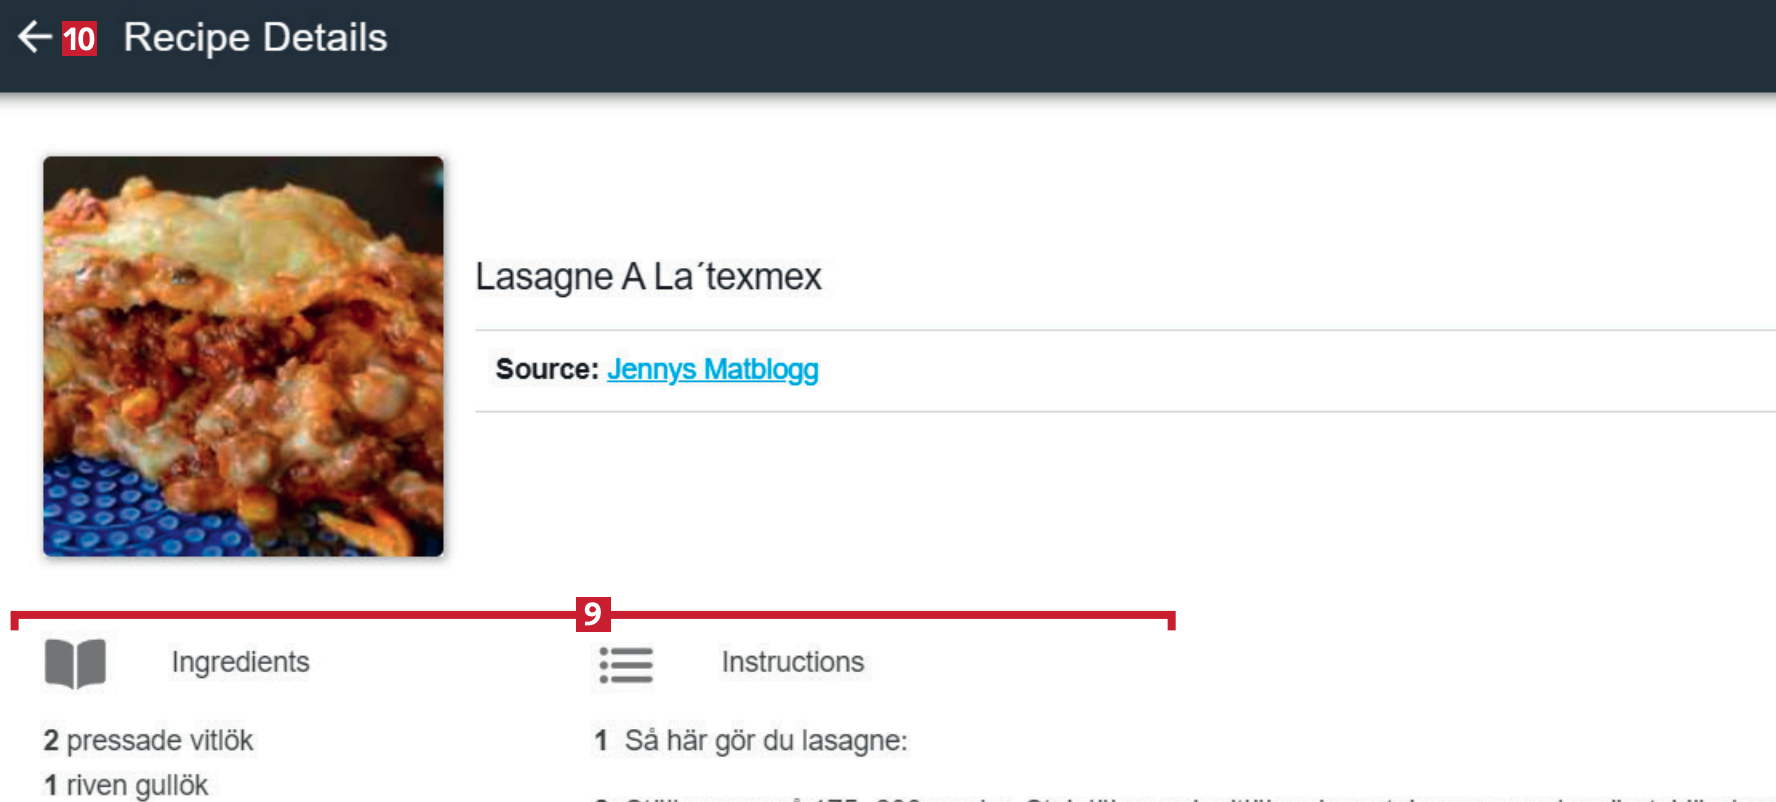The width and height of the screenshot is (1776, 802).
Task: Click the red number 10 badge
Action: (79, 39)
